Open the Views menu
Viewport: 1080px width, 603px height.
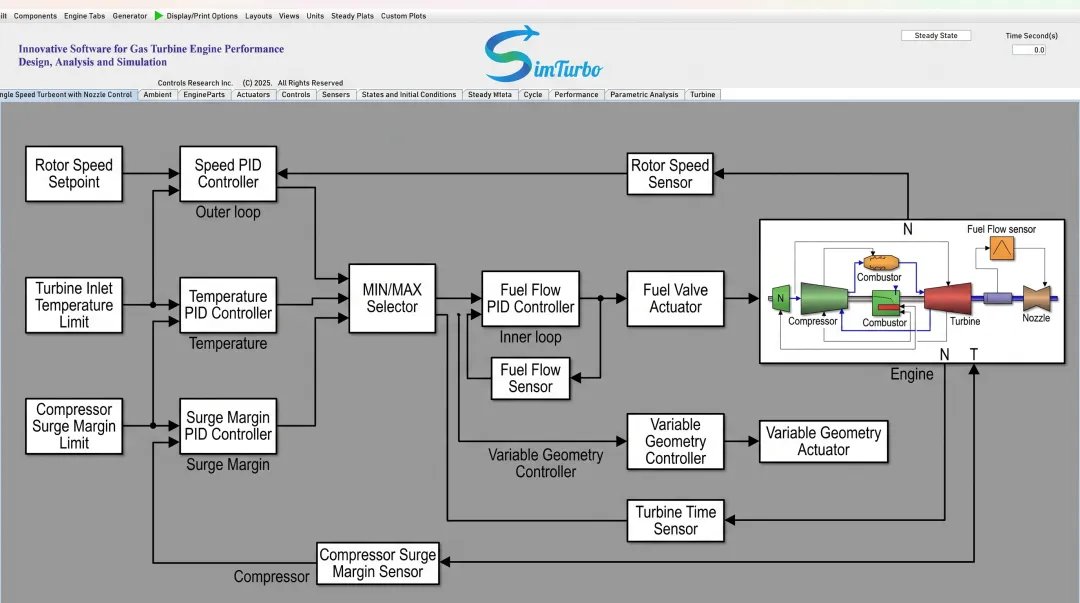(289, 16)
